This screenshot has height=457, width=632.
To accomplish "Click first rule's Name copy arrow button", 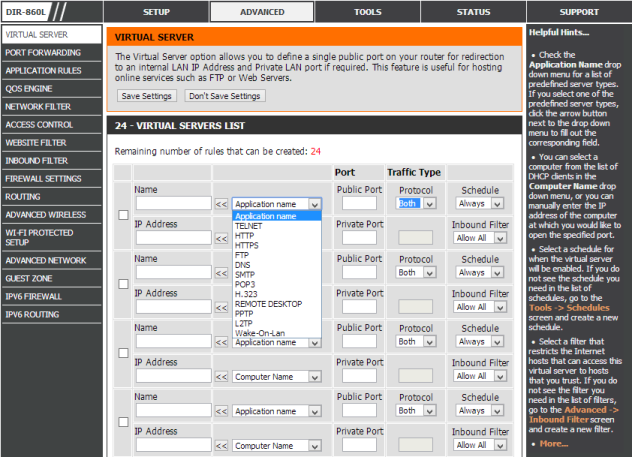I will tap(221, 204).
